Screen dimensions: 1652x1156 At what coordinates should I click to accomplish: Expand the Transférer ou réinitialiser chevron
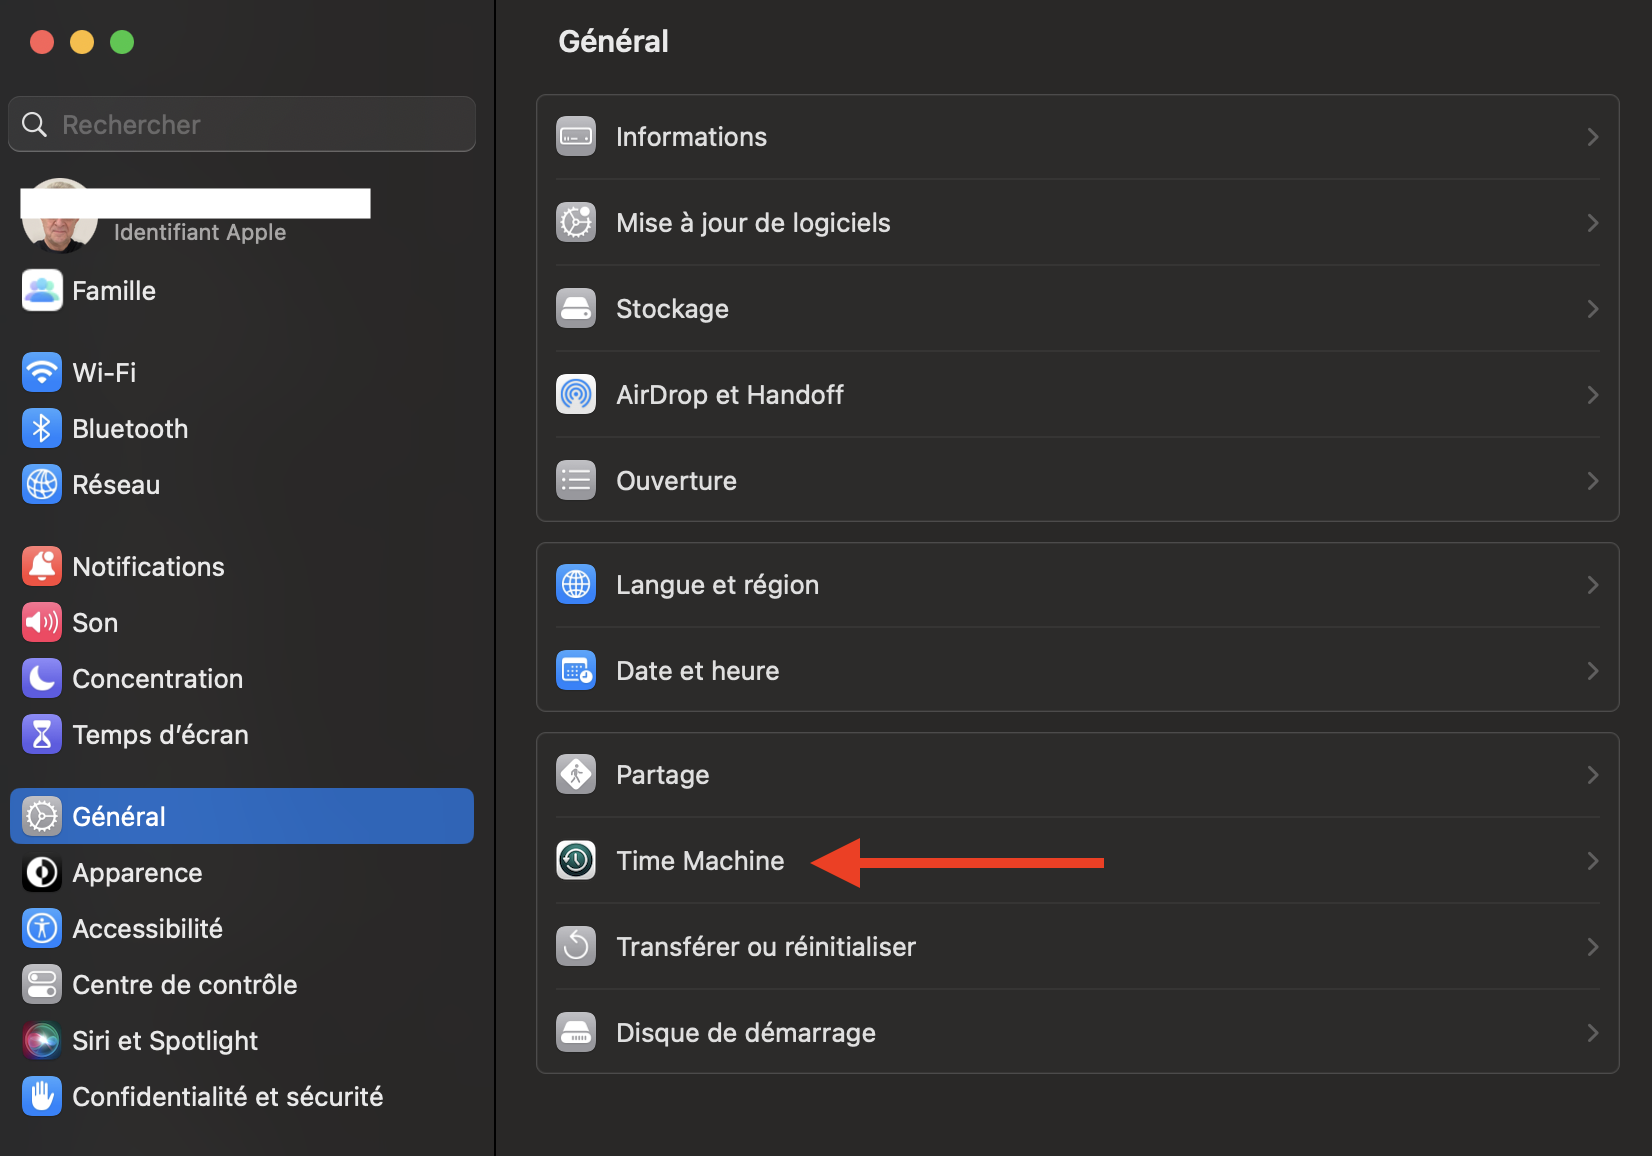coord(1592,947)
